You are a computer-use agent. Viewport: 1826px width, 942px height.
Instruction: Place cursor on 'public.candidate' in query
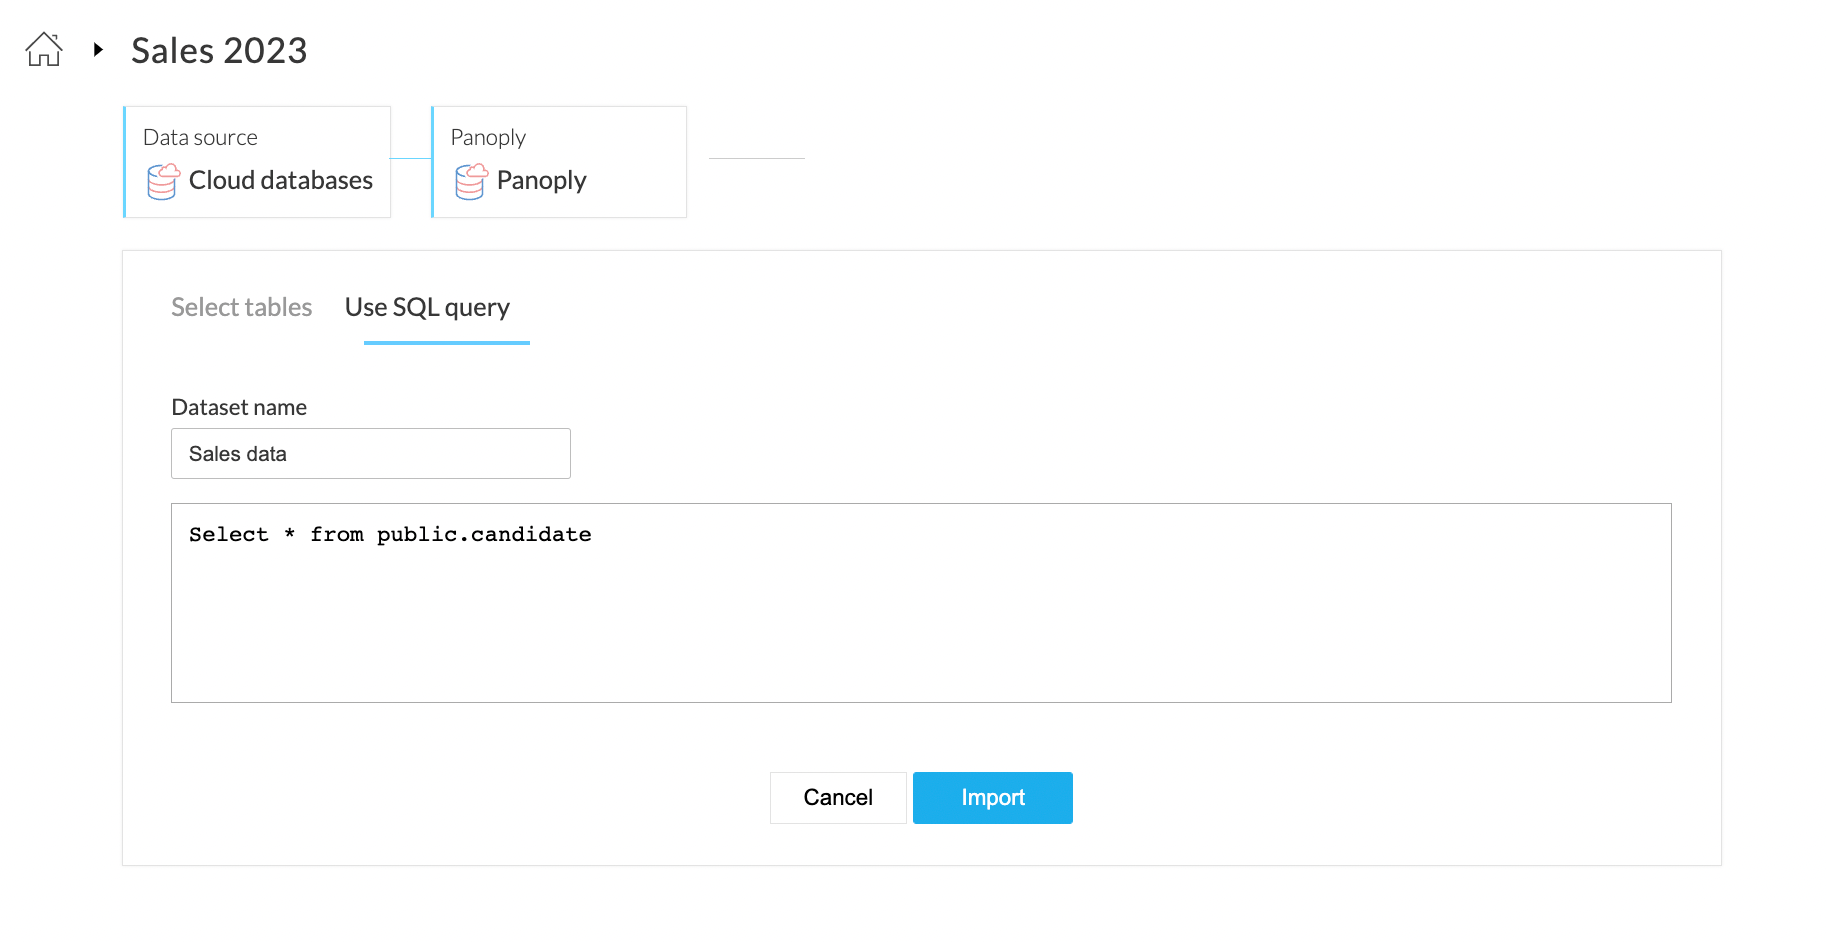point(484,535)
